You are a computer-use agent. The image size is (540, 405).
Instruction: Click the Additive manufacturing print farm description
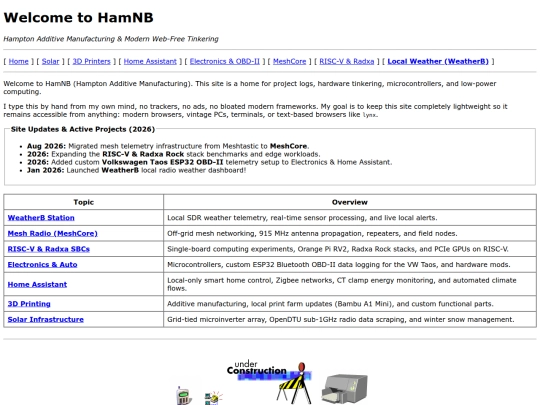(x=330, y=304)
